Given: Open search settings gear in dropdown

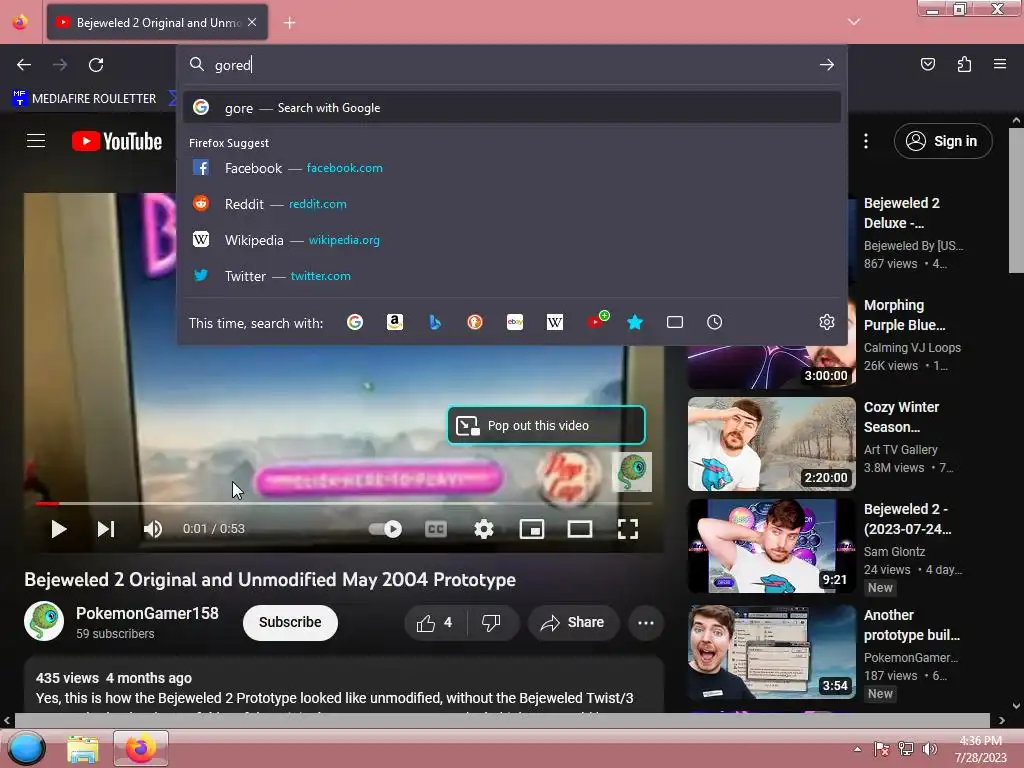Looking at the screenshot, I should (827, 322).
